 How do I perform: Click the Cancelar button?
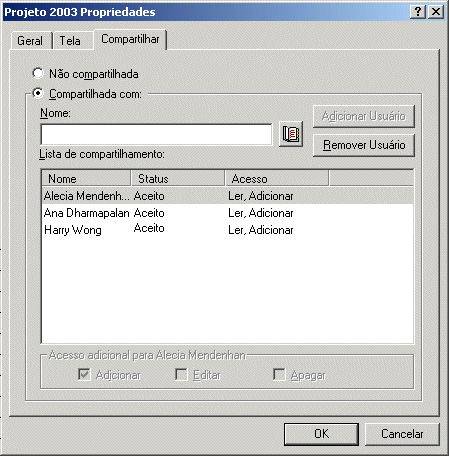point(402,434)
